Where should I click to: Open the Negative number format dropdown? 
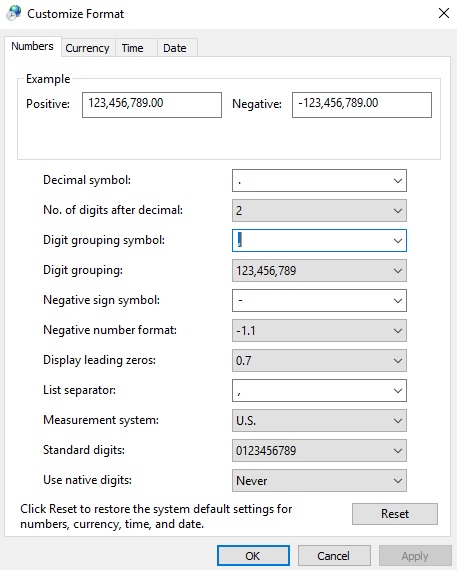[x=319, y=330]
